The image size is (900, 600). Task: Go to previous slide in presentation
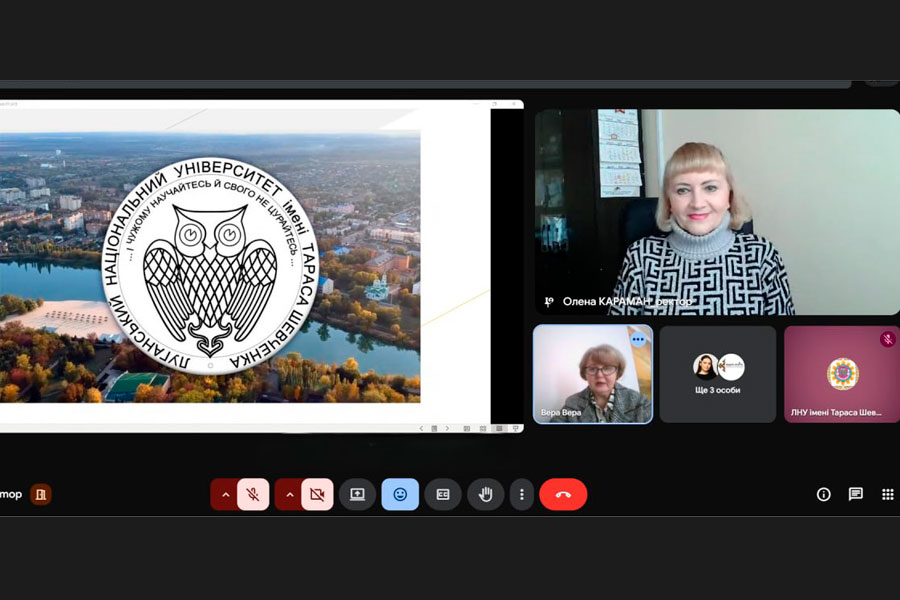tap(421, 428)
